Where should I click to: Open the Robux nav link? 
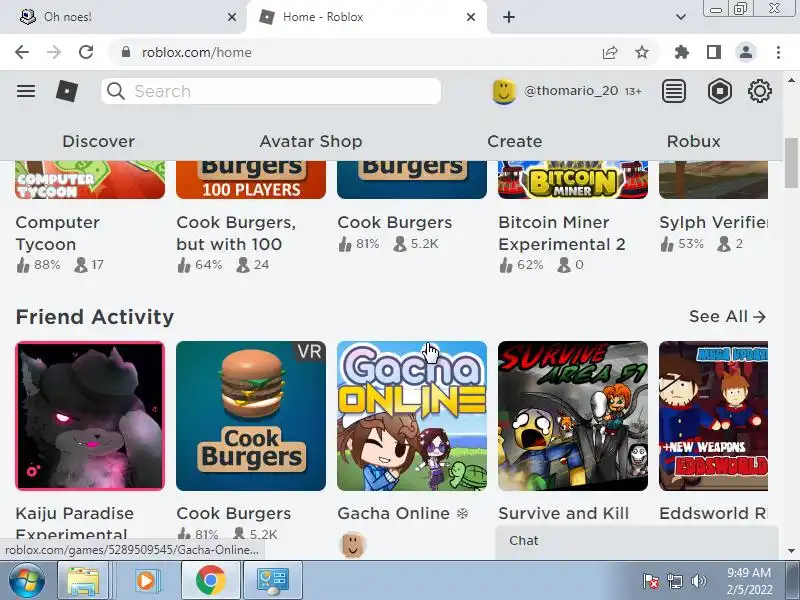[x=693, y=141]
